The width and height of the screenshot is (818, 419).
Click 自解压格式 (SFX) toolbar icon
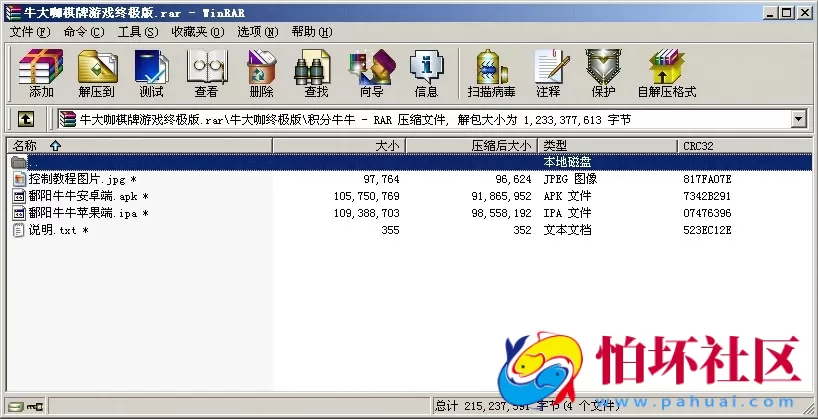[x=667, y=73]
